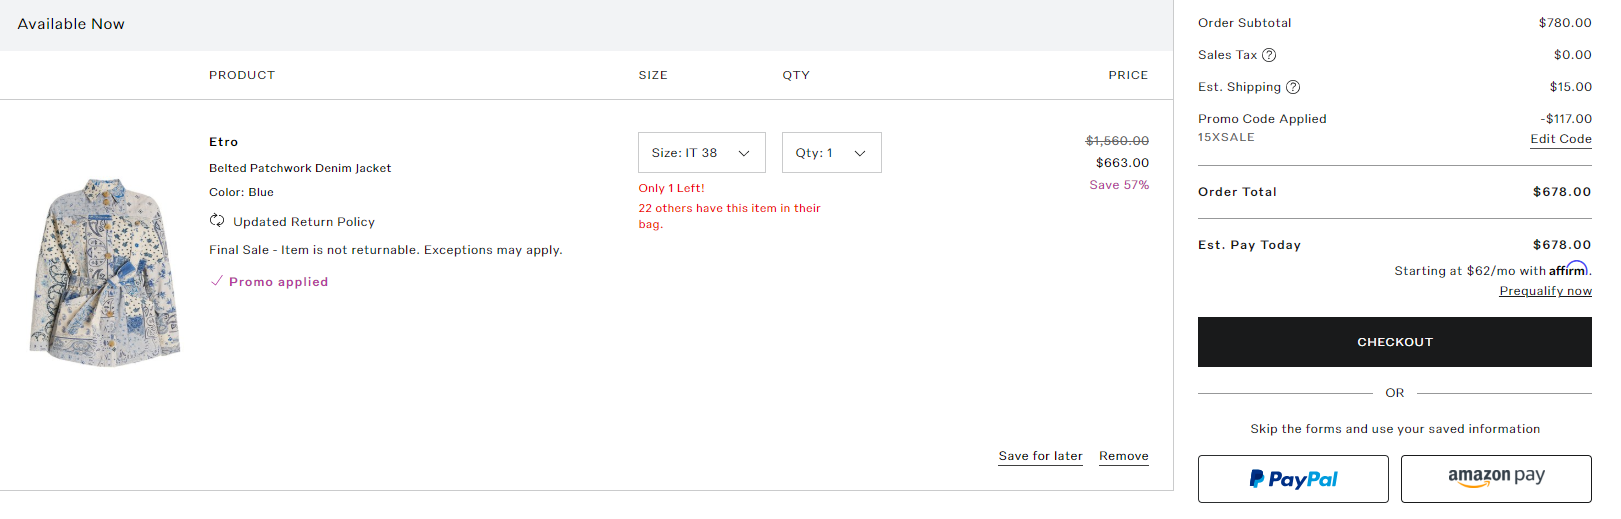Click the Color: Blue text
Screen dimensions: 1621x519
241,192
